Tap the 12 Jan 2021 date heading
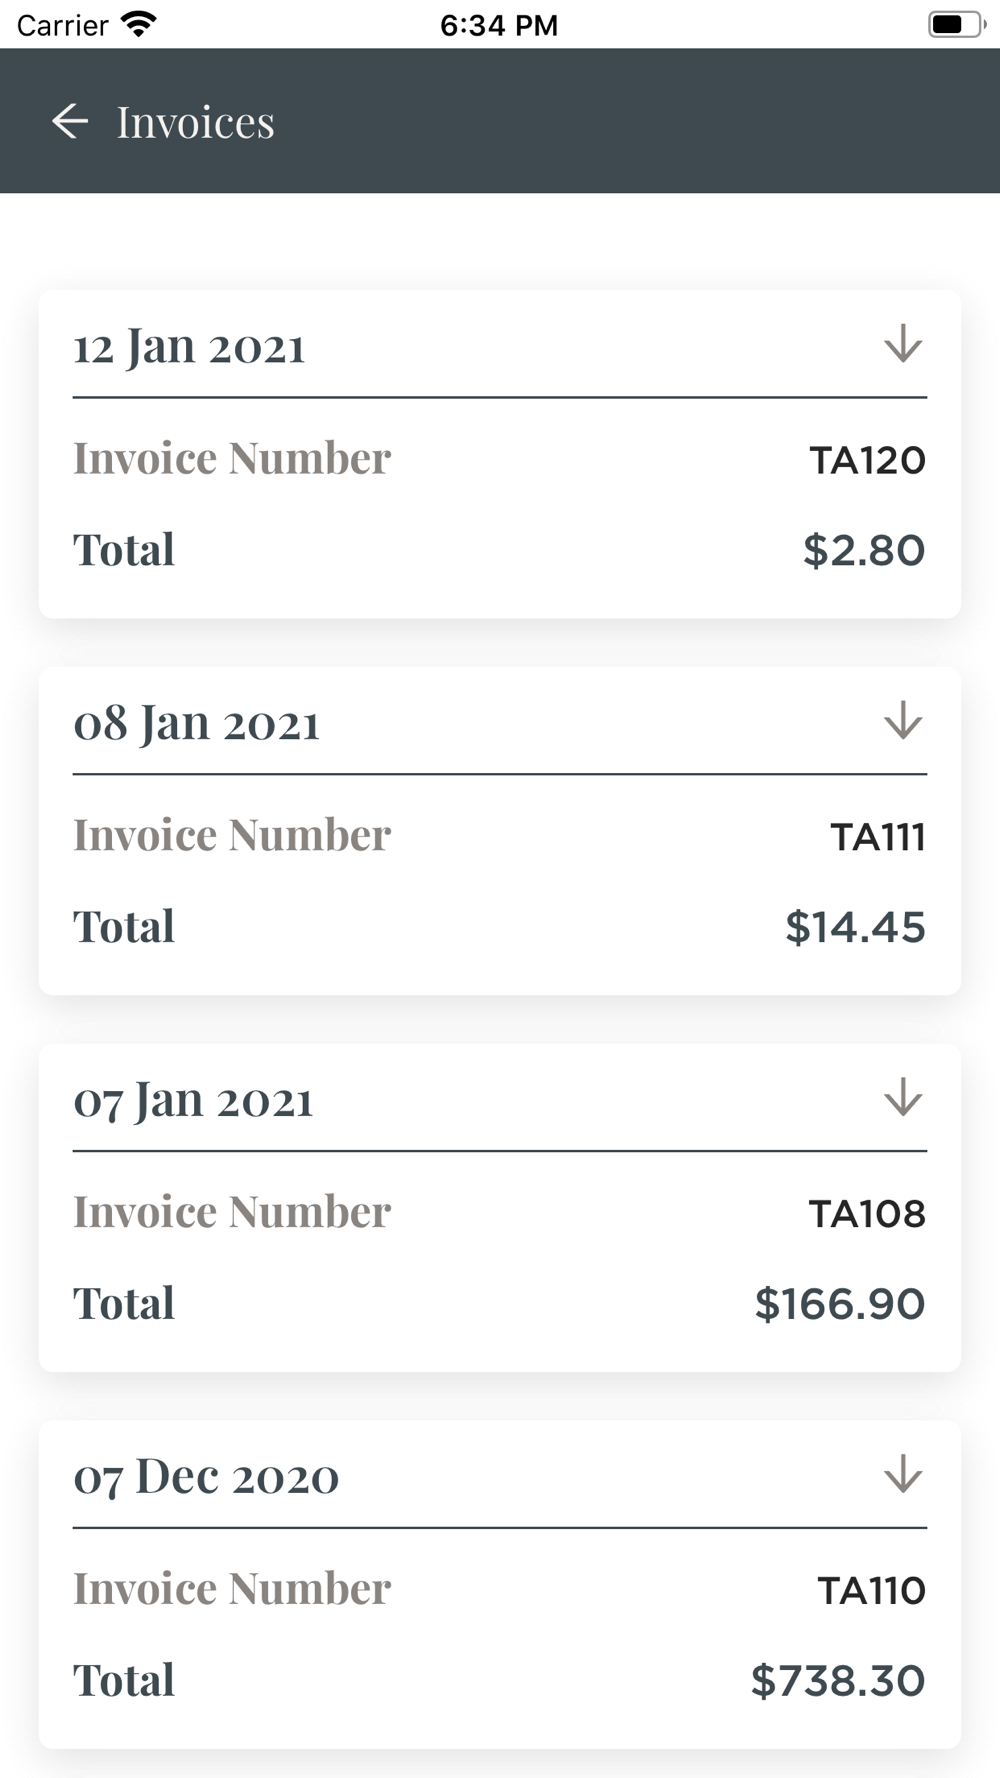This screenshot has height=1778, width=1000. click(189, 346)
